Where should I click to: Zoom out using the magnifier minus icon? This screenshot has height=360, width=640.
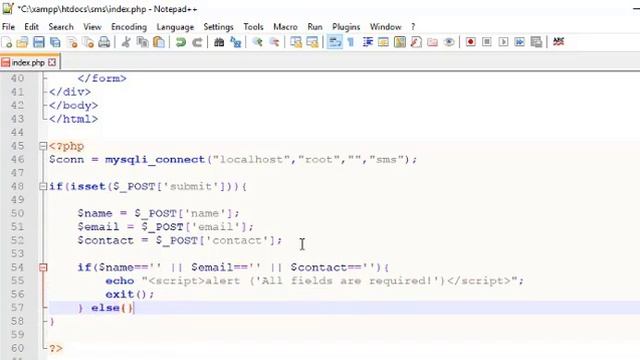click(x=274, y=42)
